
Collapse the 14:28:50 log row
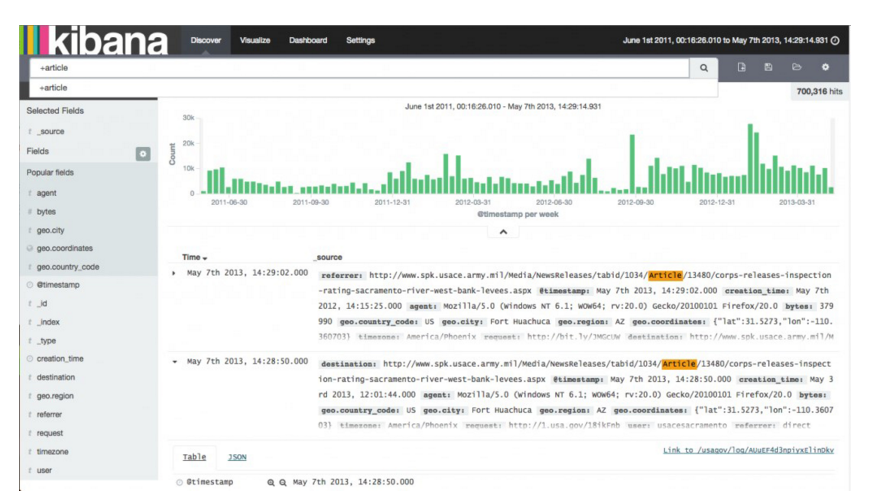[174, 362]
